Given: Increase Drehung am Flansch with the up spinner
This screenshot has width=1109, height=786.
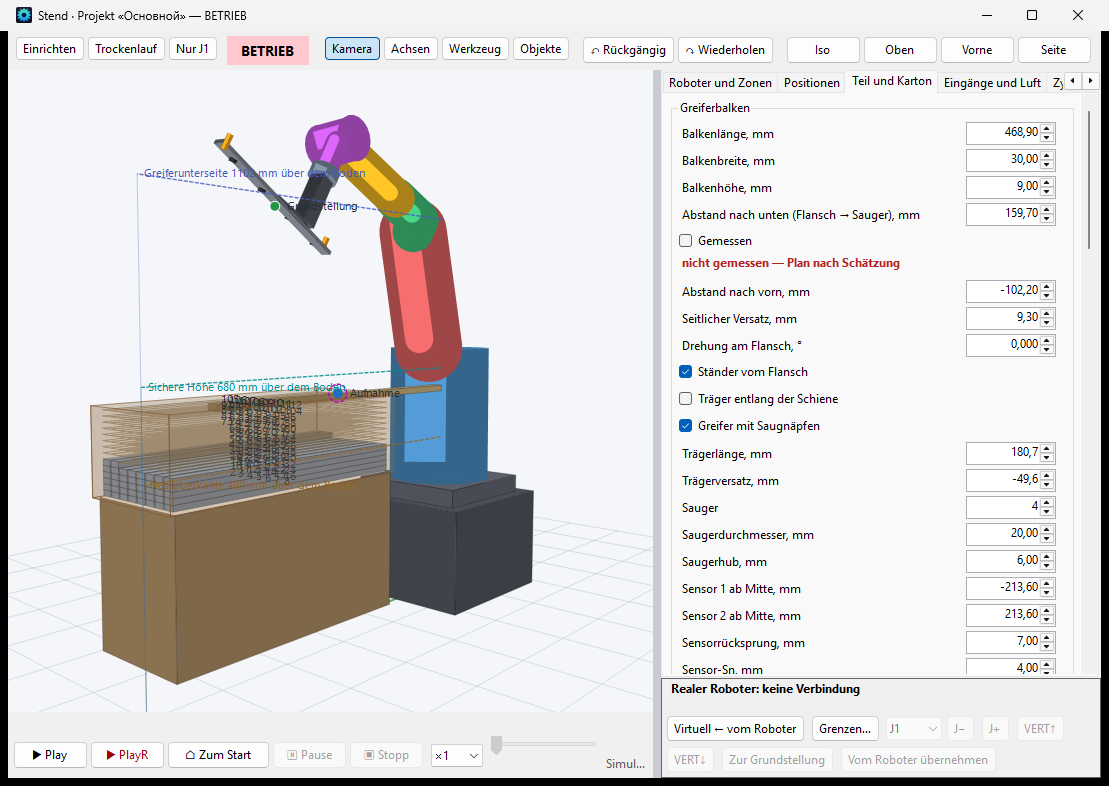Looking at the screenshot, I should click(x=1047, y=340).
